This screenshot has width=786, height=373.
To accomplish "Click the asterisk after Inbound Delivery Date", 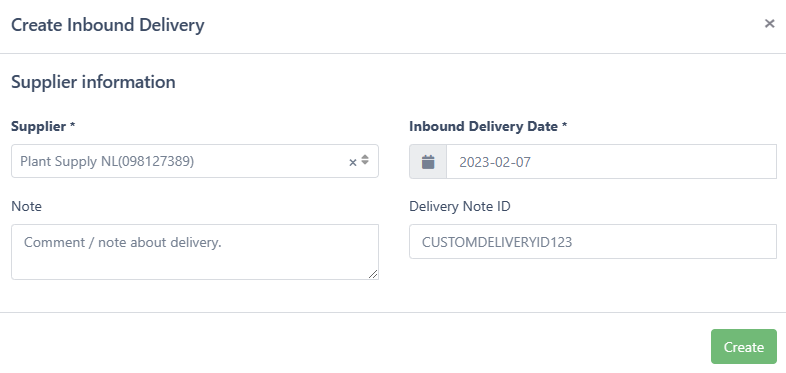I will coord(564,125).
